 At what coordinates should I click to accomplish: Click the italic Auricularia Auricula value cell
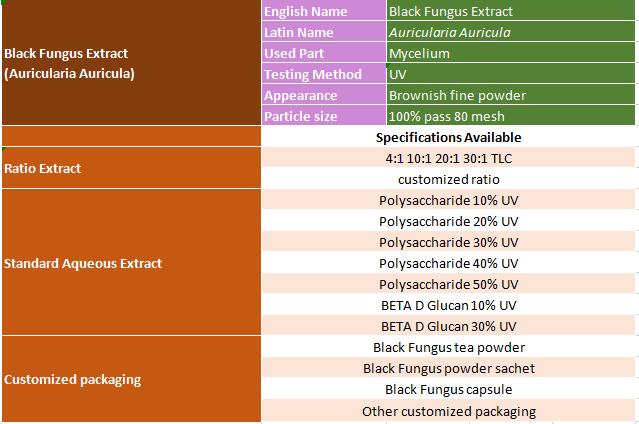pos(511,32)
